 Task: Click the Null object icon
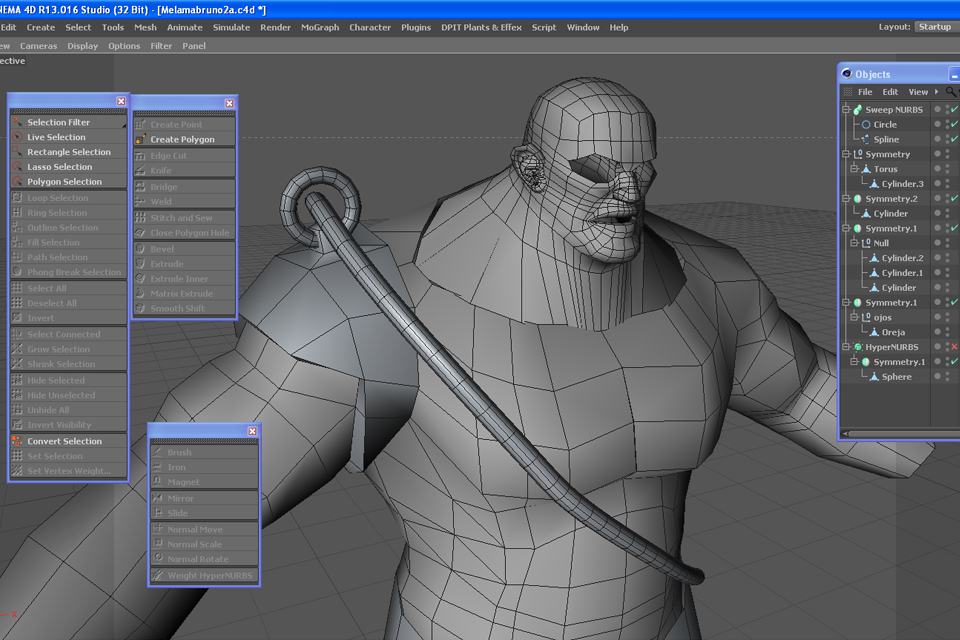pos(866,243)
